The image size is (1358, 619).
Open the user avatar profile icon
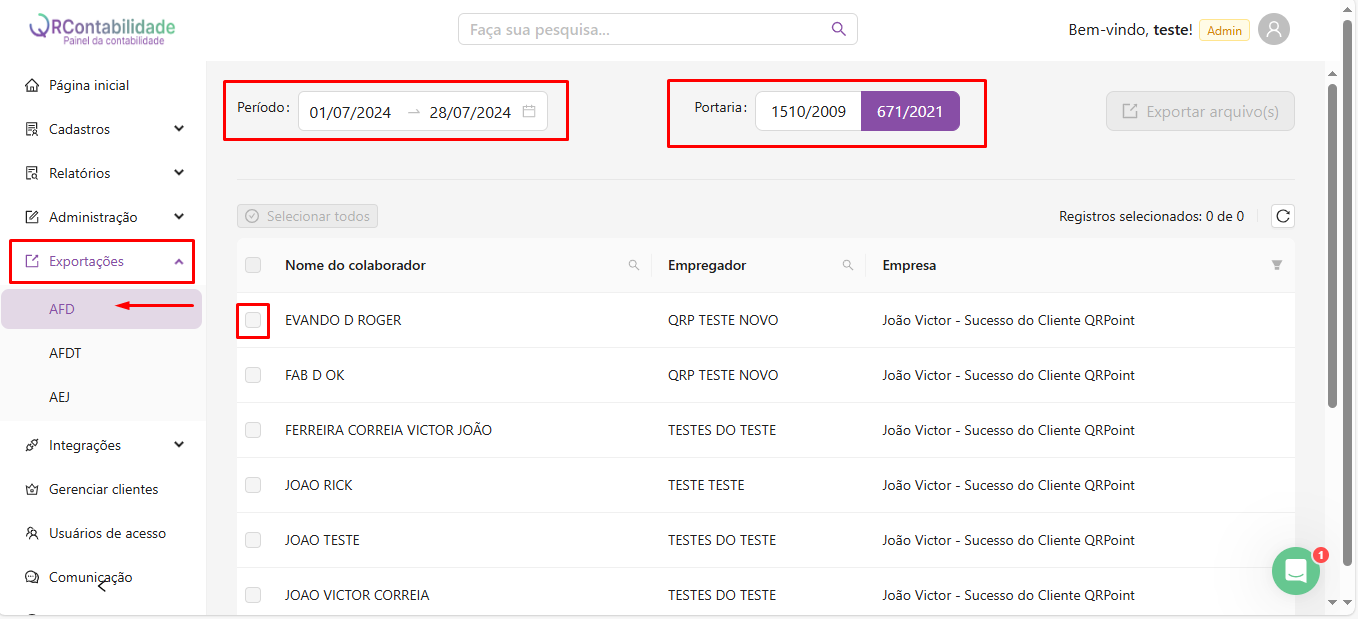(1273, 29)
